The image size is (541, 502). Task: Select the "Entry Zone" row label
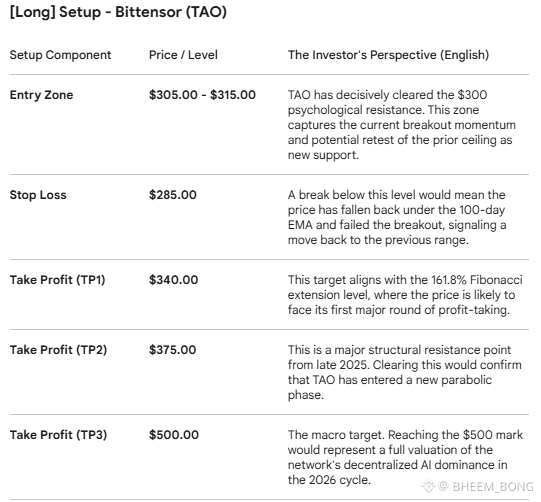point(41,95)
